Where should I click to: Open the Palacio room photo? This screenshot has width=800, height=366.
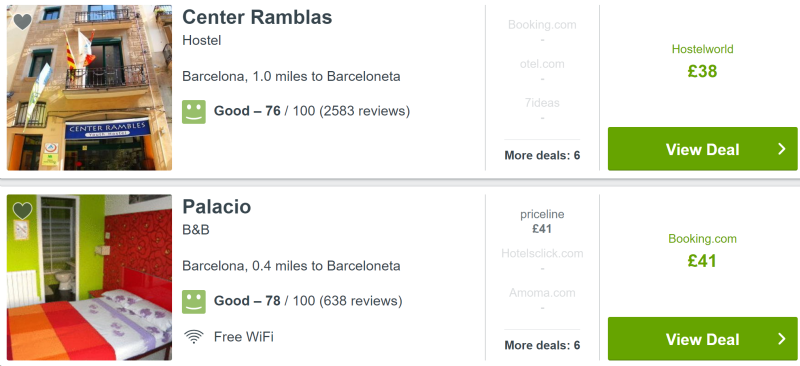(89, 277)
